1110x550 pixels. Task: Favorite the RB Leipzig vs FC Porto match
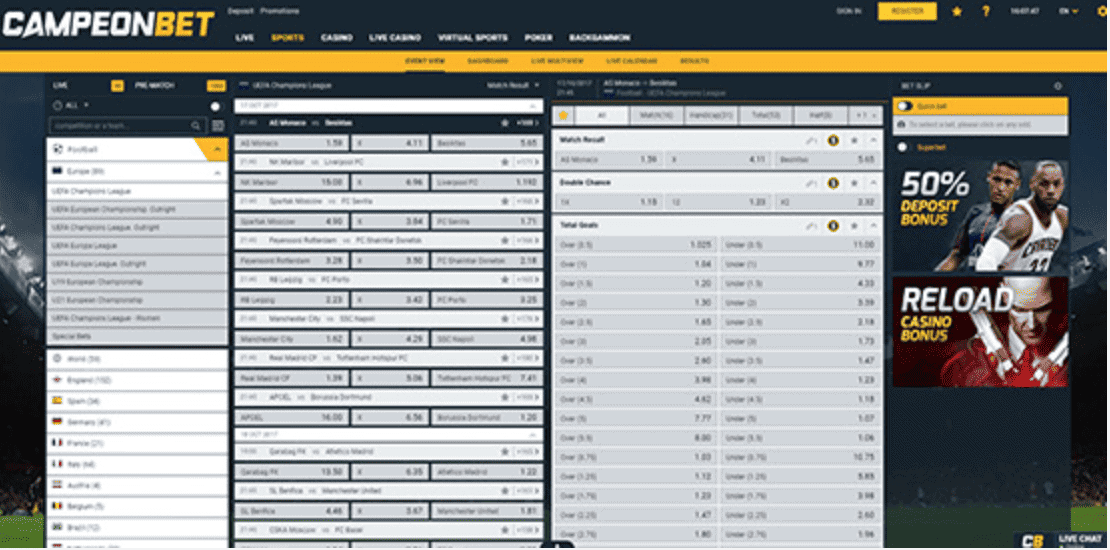pyautogui.click(x=505, y=280)
